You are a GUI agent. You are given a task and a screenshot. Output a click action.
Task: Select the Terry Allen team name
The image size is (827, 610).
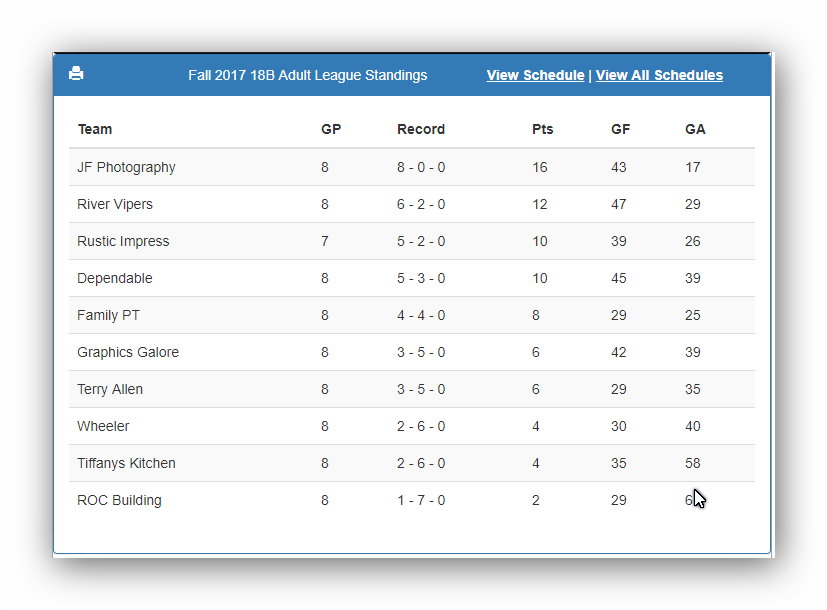(110, 389)
